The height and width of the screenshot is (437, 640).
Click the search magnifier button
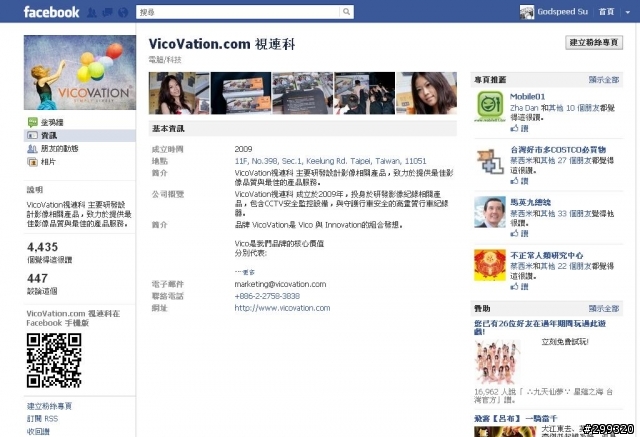pyautogui.click(x=346, y=12)
